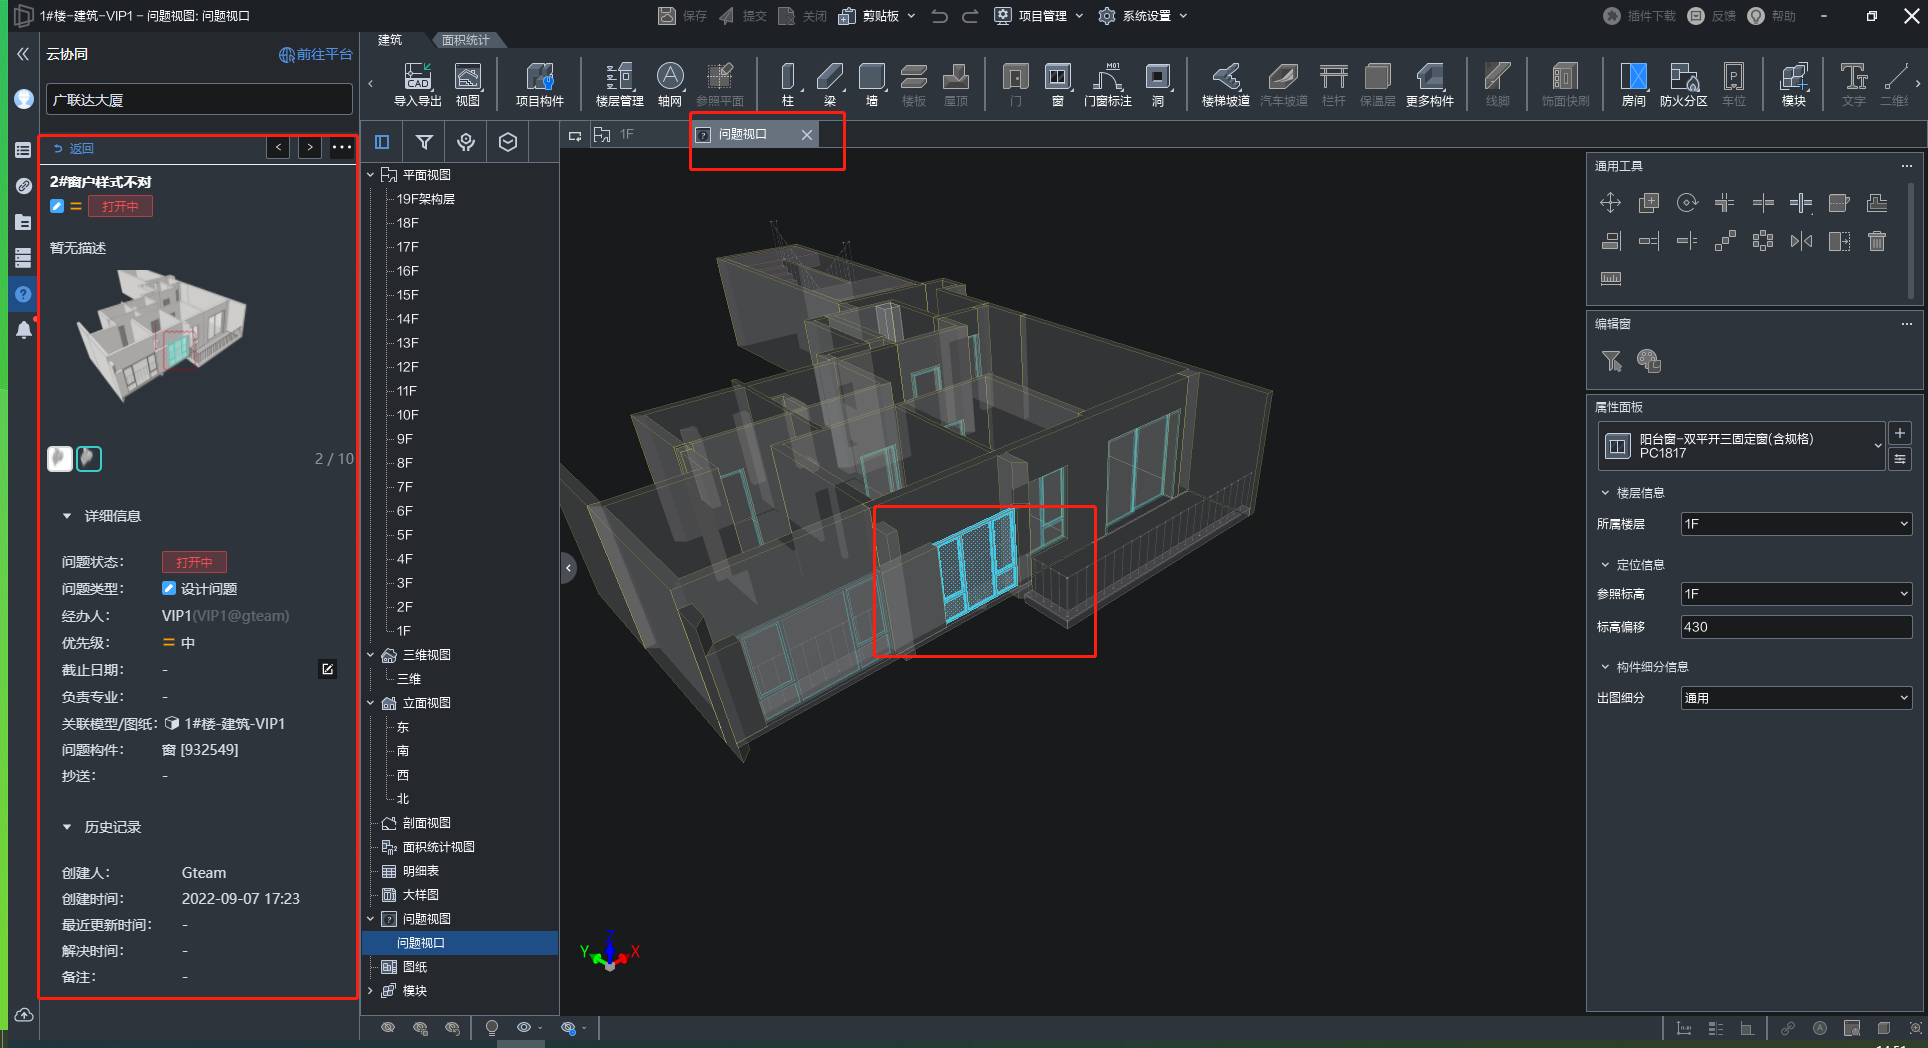Expand the 模块 tree node
1928x1048 pixels.
pos(371,991)
